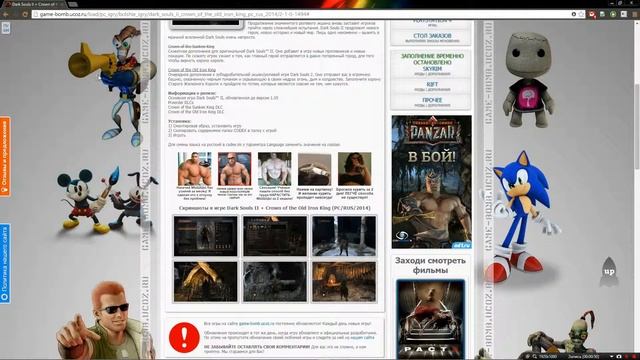Open fifth game screenshot, dark round tunnel
Image resolution: width=640 pixels, height=360 pixels.
point(275,282)
